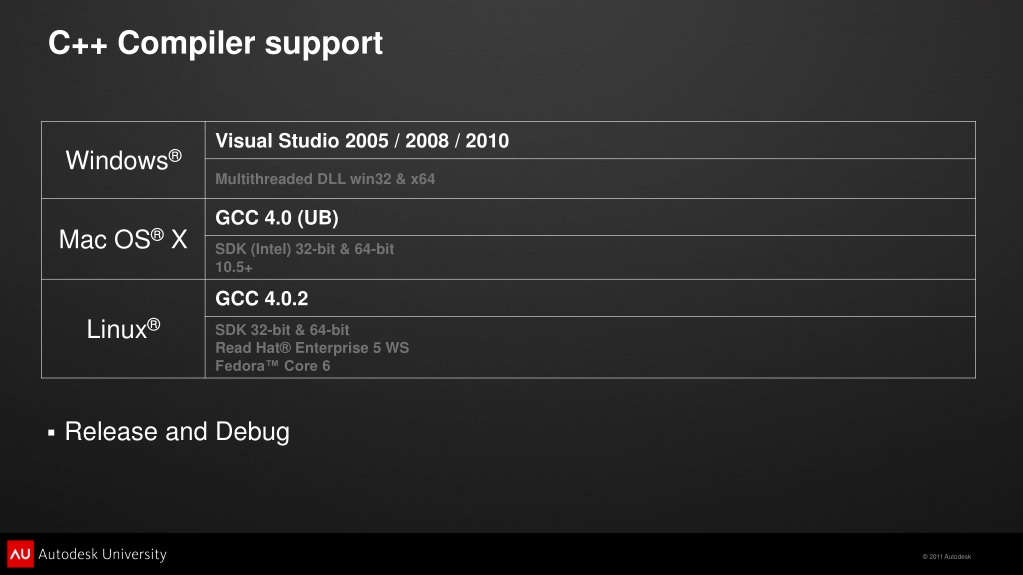Click Read Hat Enterprise 5 WS text
Screen dimensions: 1023x575
tap(312, 348)
